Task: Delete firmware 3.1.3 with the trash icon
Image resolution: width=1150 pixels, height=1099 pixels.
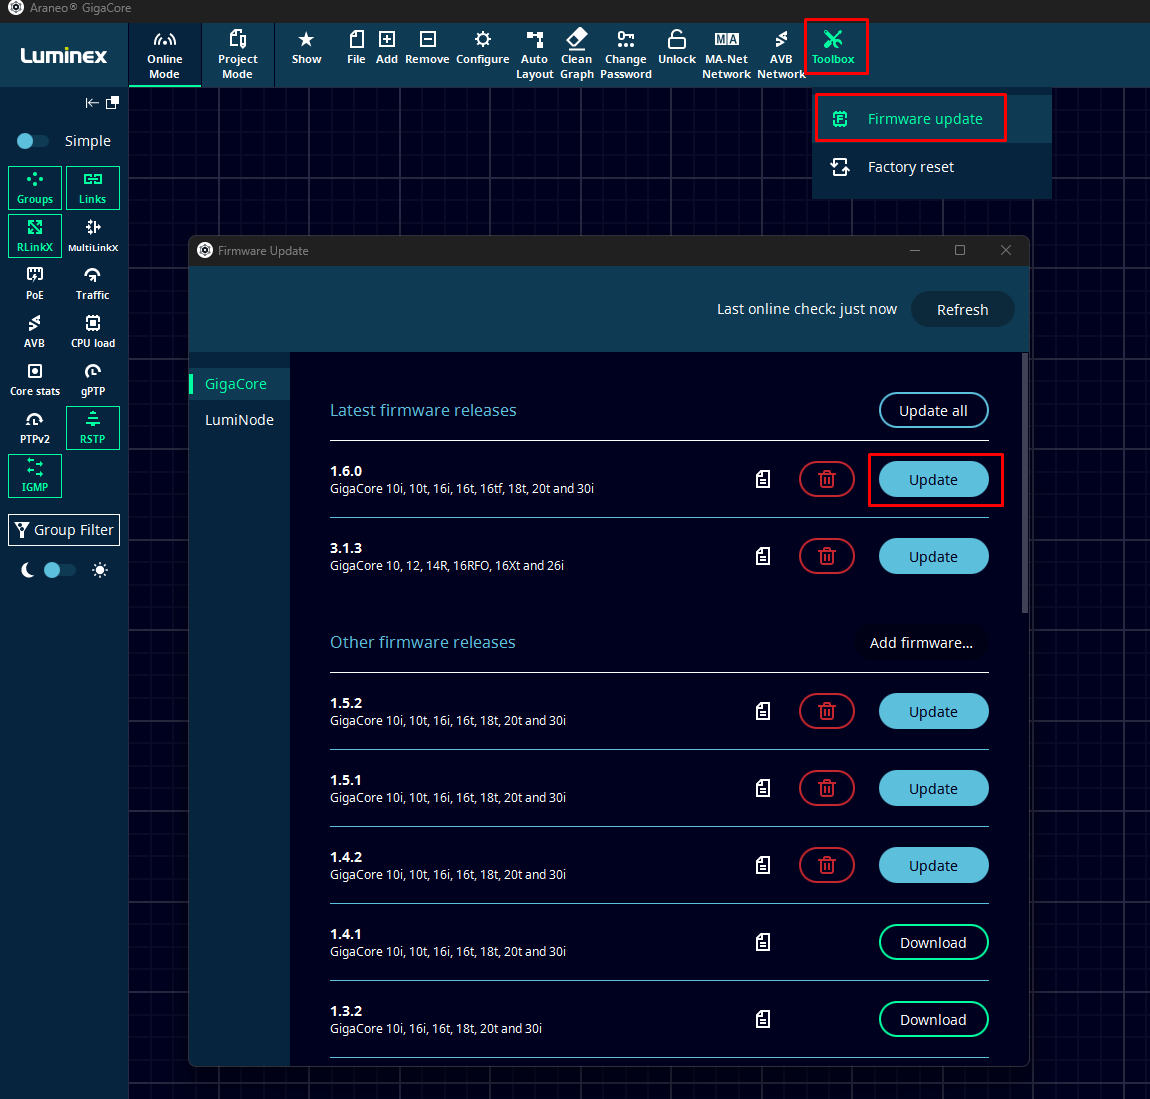Action: [826, 556]
